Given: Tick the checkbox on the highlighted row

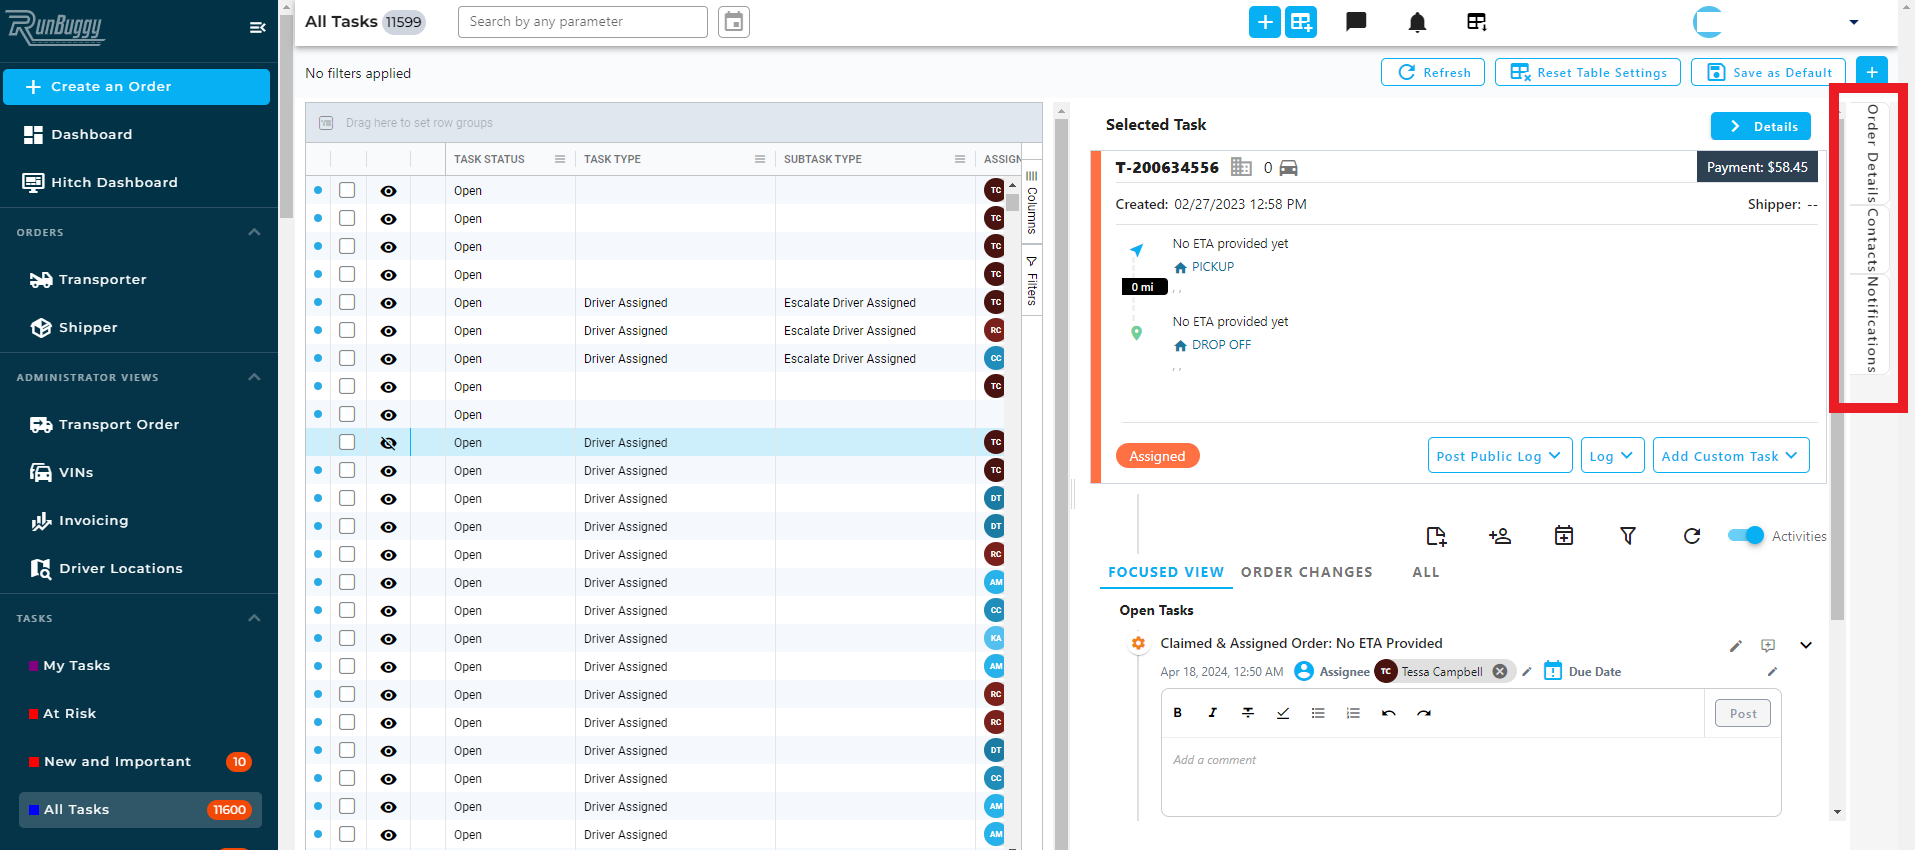Looking at the screenshot, I should [x=347, y=442].
